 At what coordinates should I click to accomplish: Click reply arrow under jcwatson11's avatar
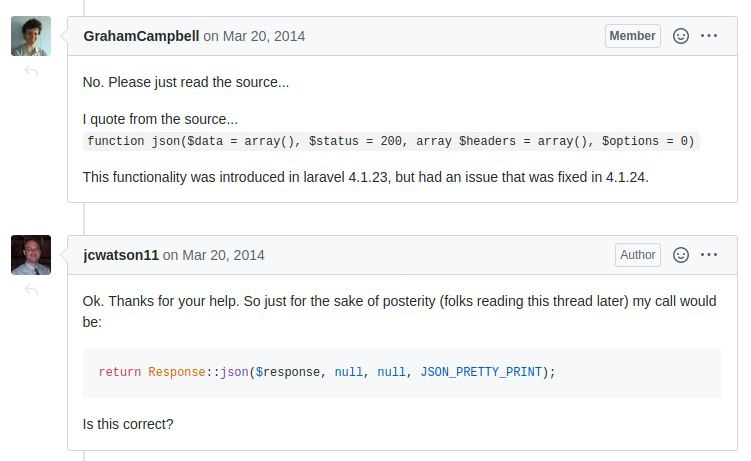[x=31, y=290]
